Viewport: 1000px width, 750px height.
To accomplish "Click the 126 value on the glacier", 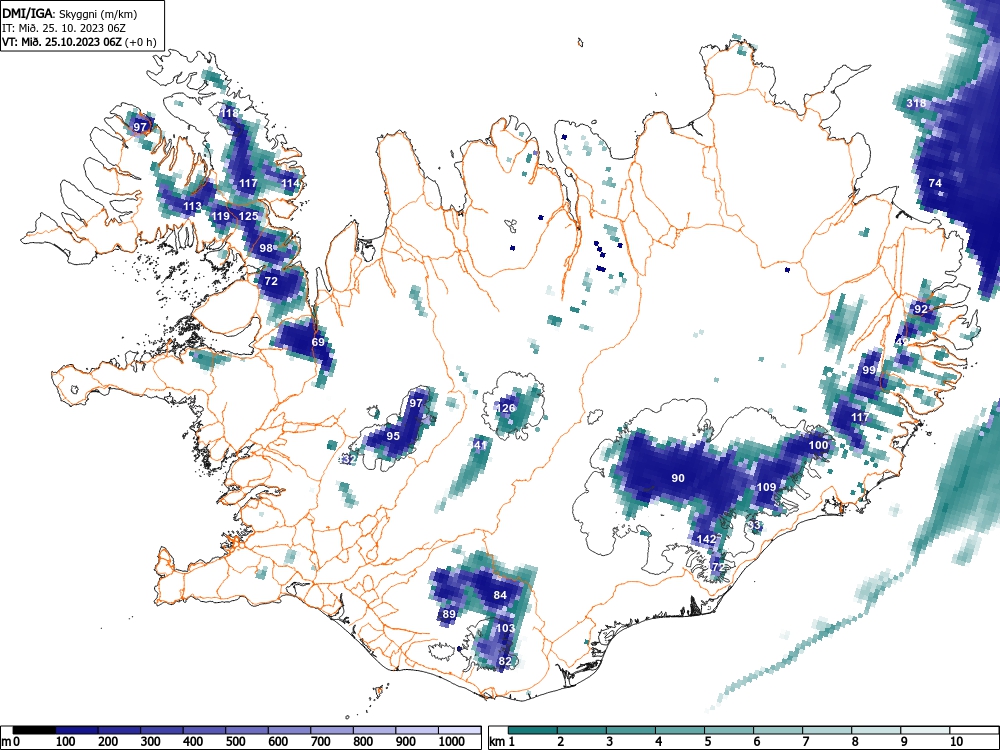I will pos(506,408).
